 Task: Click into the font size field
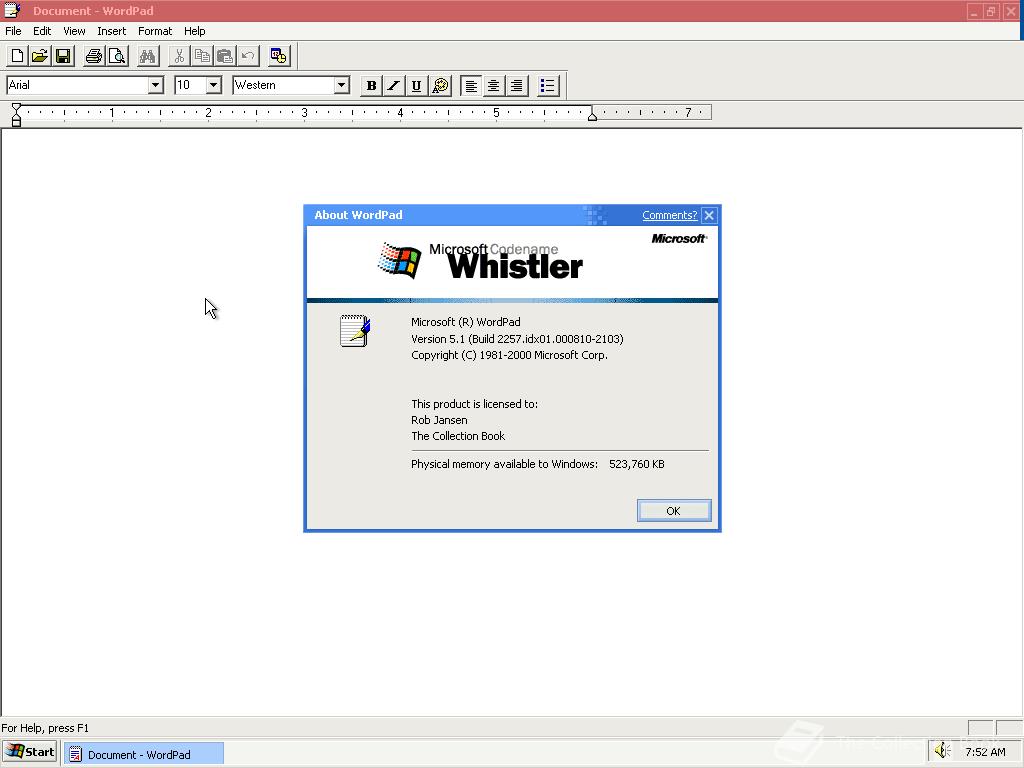190,85
